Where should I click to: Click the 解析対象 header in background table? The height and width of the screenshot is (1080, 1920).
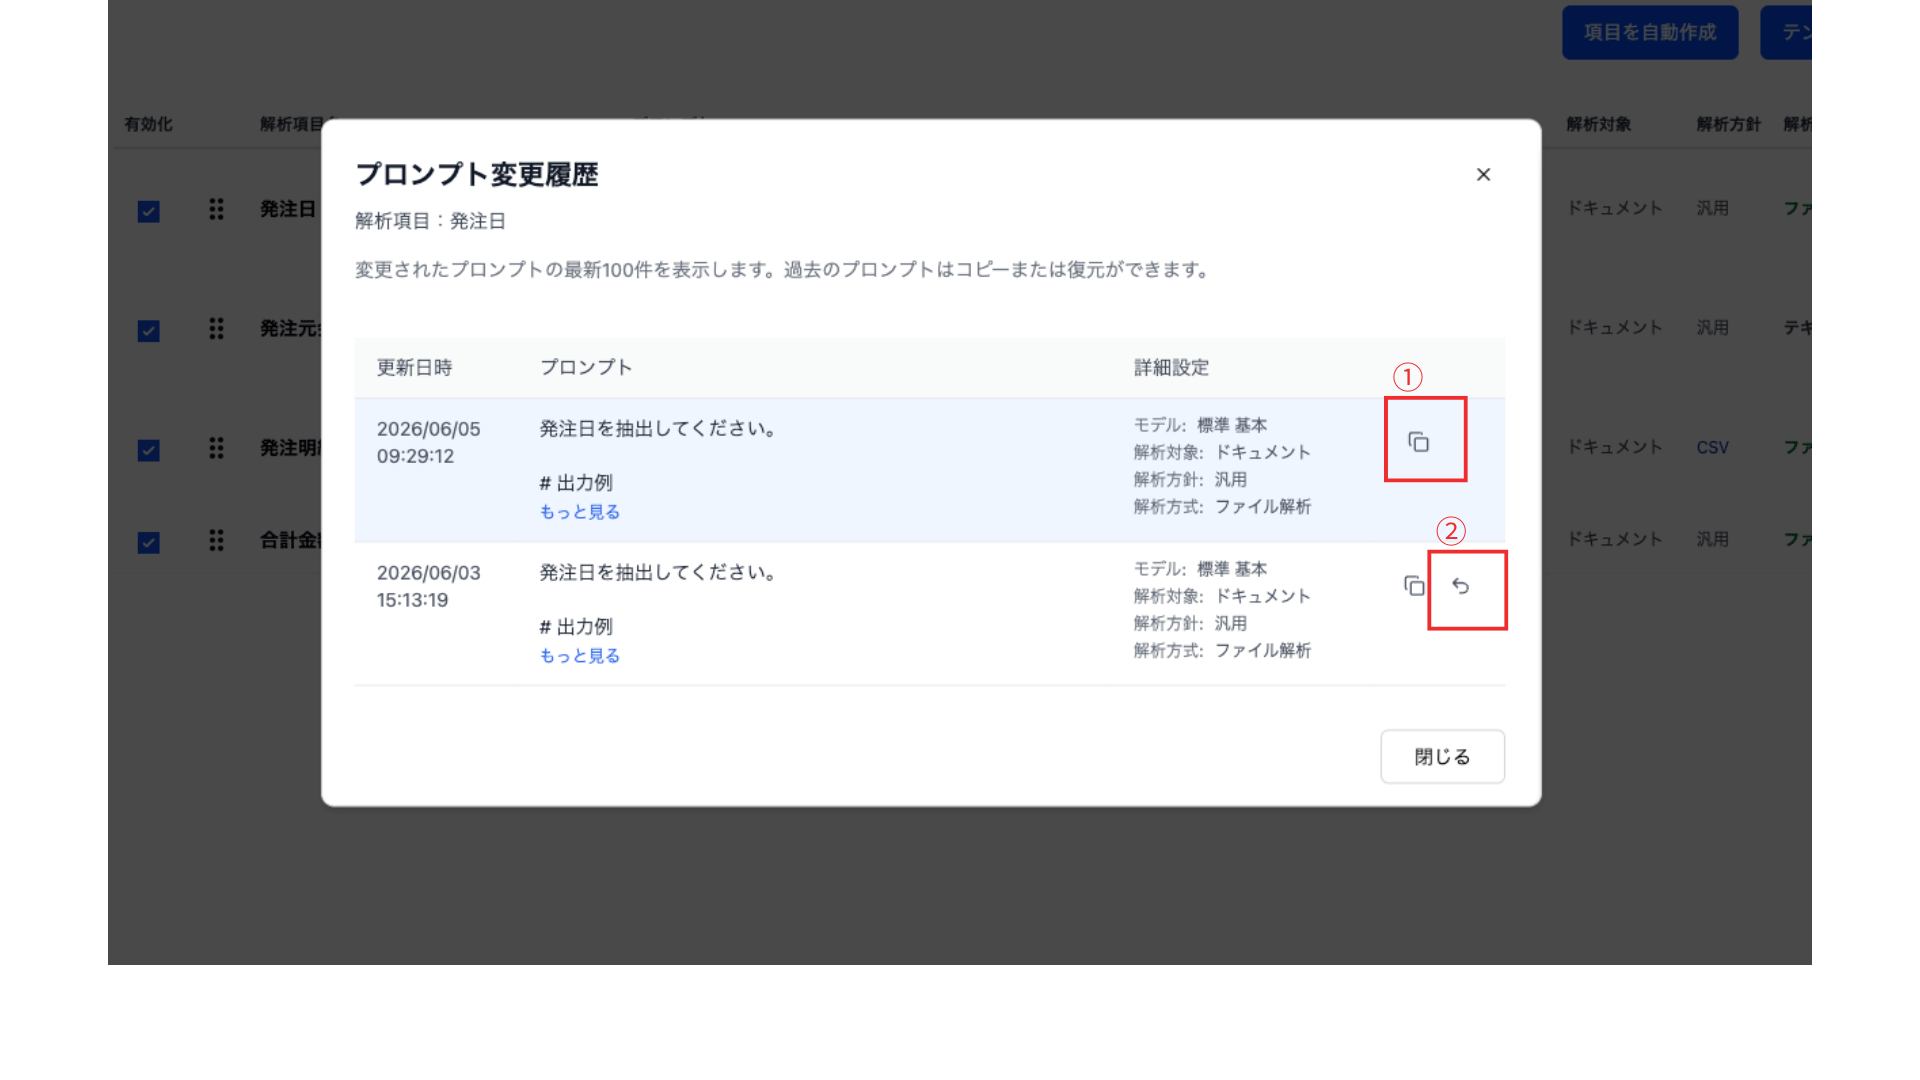click(1598, 124)
